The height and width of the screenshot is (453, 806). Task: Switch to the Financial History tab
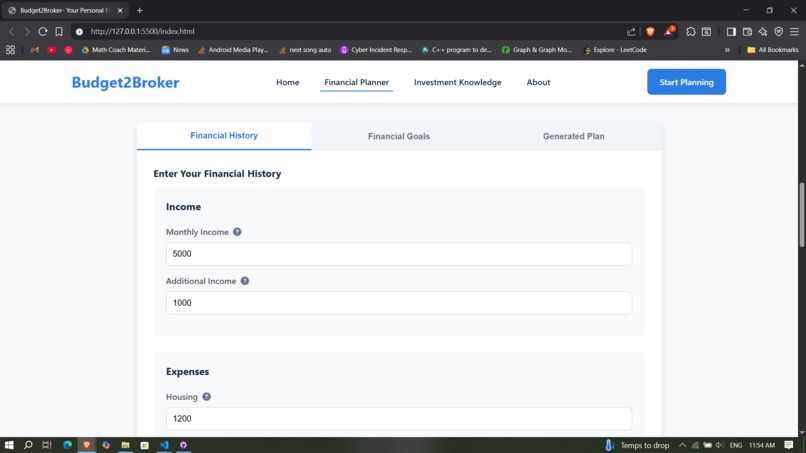click(224, 136)
